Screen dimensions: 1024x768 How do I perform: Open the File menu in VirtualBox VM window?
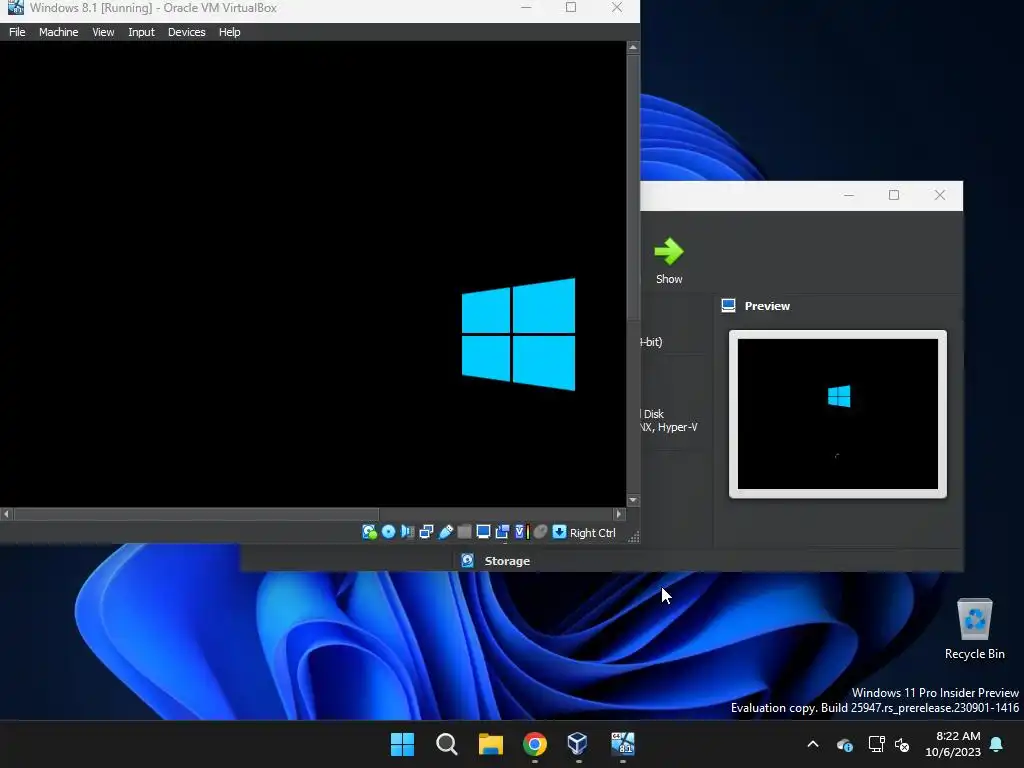(x=17, y=32)
